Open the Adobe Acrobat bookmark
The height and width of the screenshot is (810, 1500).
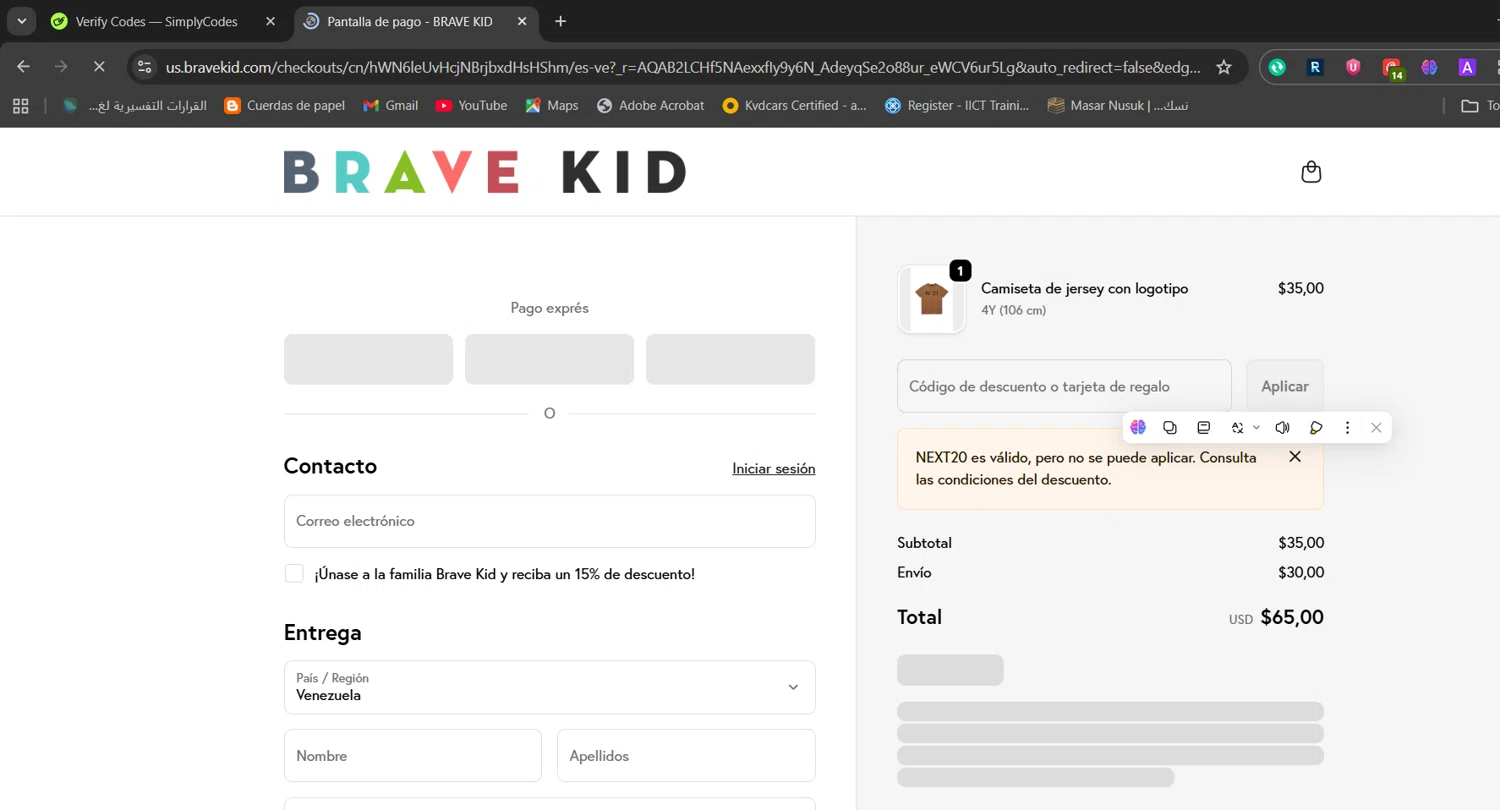click(x=650, y=105)
